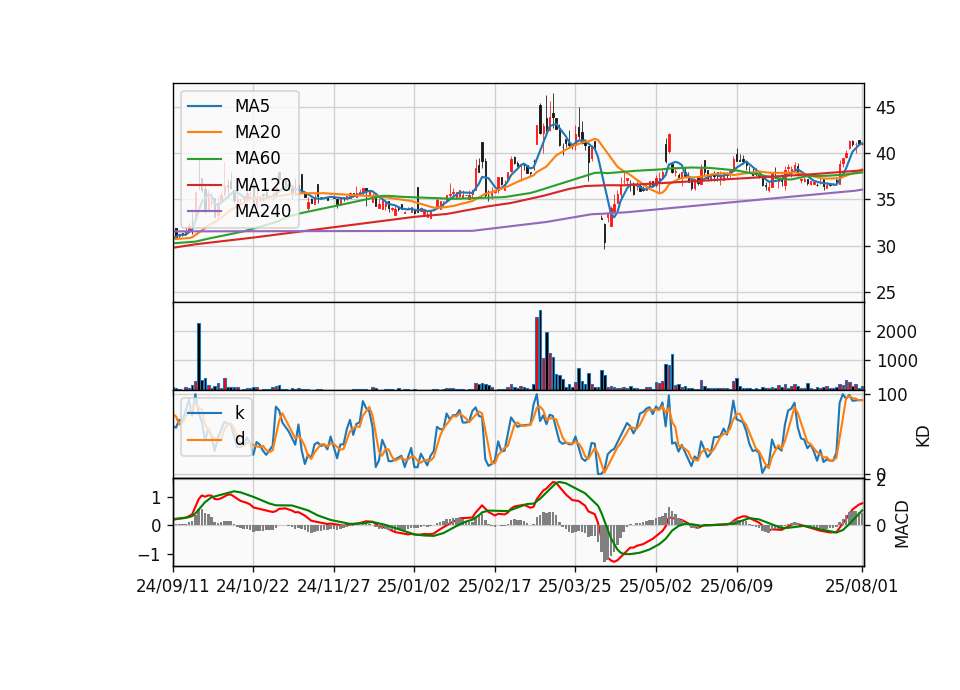The image size is (960, 690).
Task: Click the 25/08/01 date label
Action: tap(861, 586)
